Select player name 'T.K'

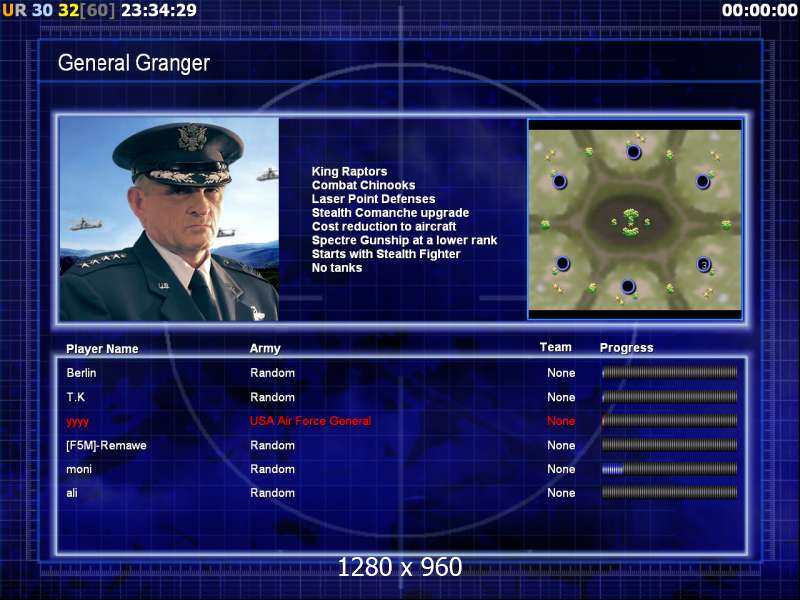[76, 397]
